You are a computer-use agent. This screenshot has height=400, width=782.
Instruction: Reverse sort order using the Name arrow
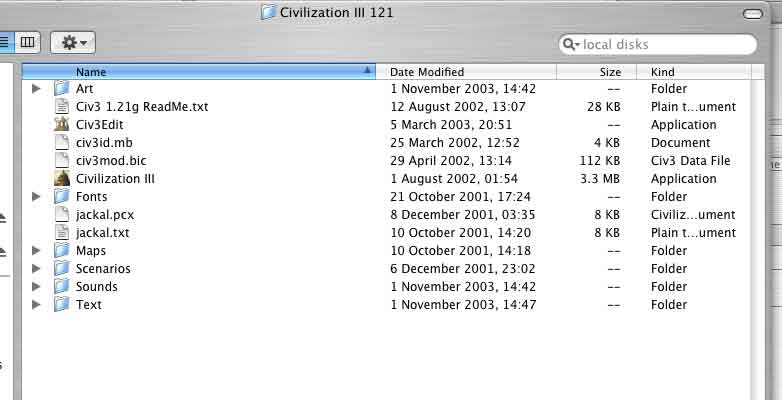tap(367, 70)
